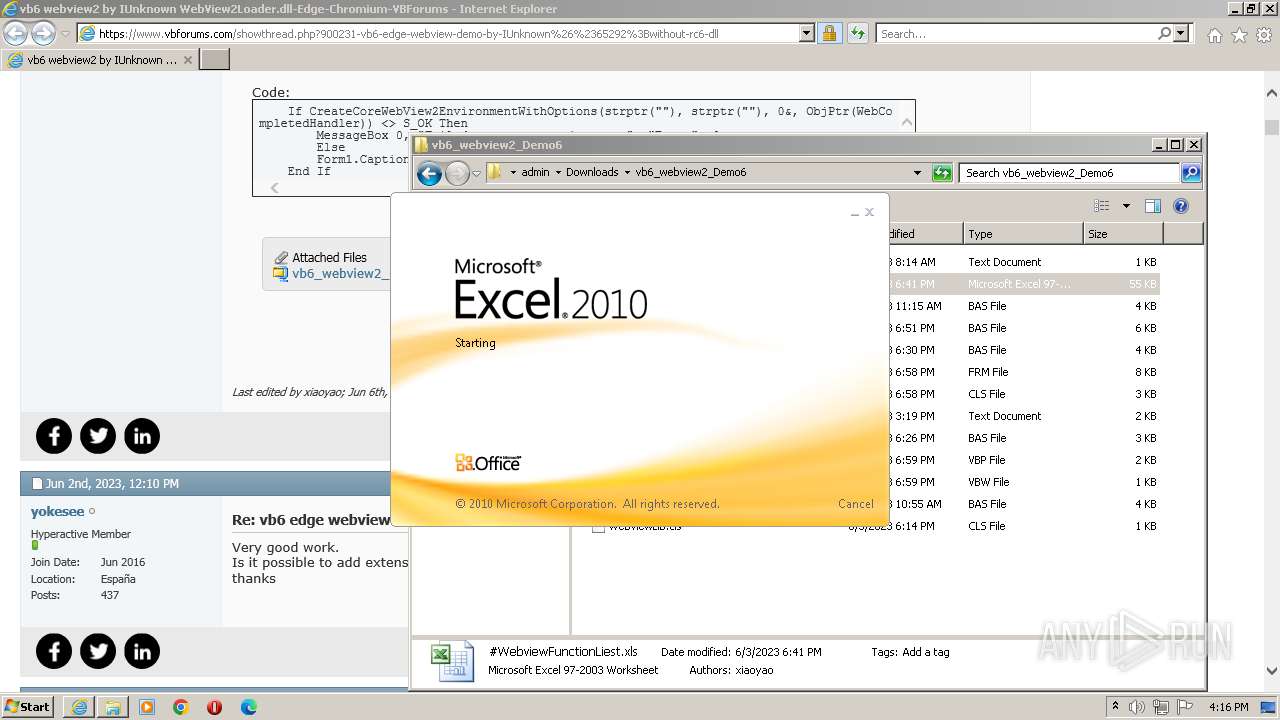Click Add a tag in details pane

point(926,652)
